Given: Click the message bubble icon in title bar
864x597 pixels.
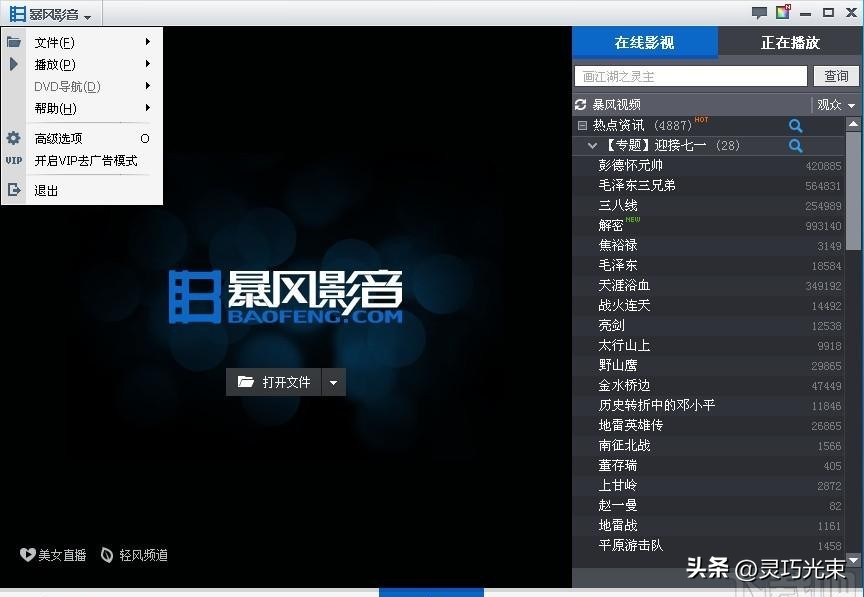Looking at the screenshot, I should 759,13.
